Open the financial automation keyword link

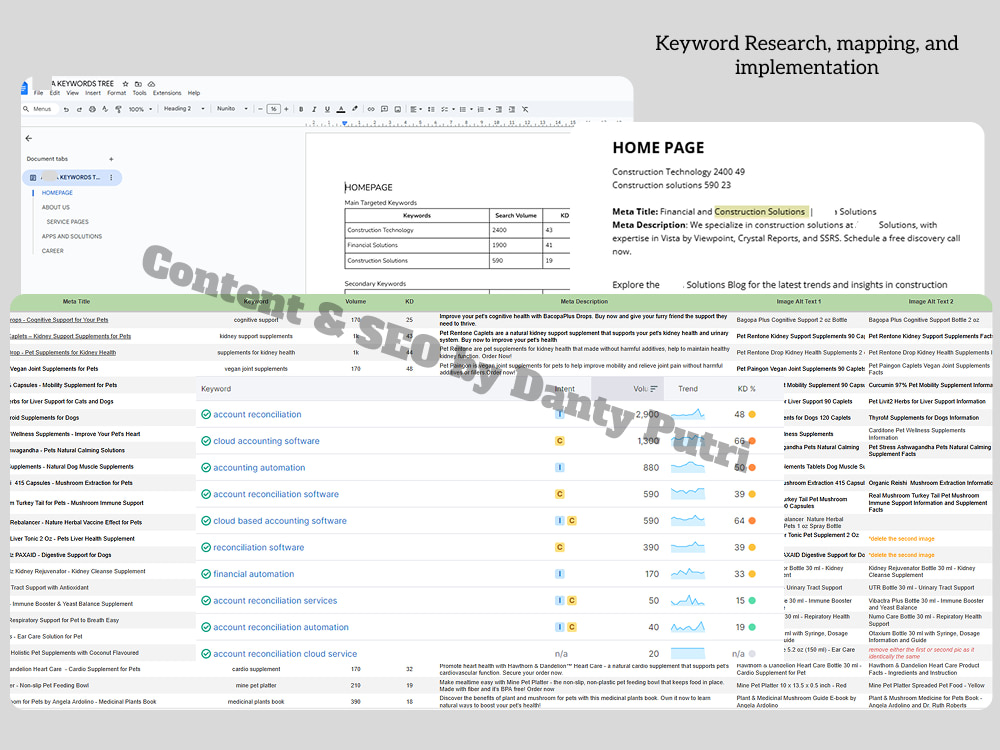pos(254,574)
